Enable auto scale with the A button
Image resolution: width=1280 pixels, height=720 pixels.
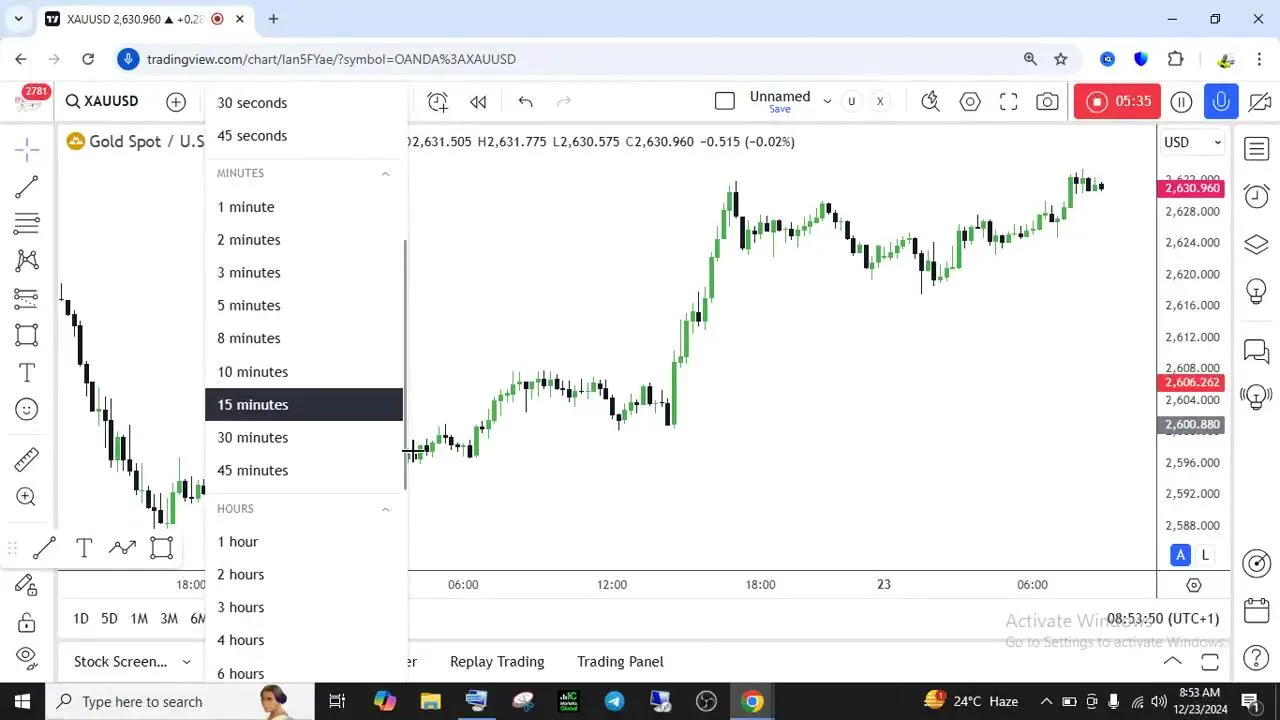[x=1181, y=555]
